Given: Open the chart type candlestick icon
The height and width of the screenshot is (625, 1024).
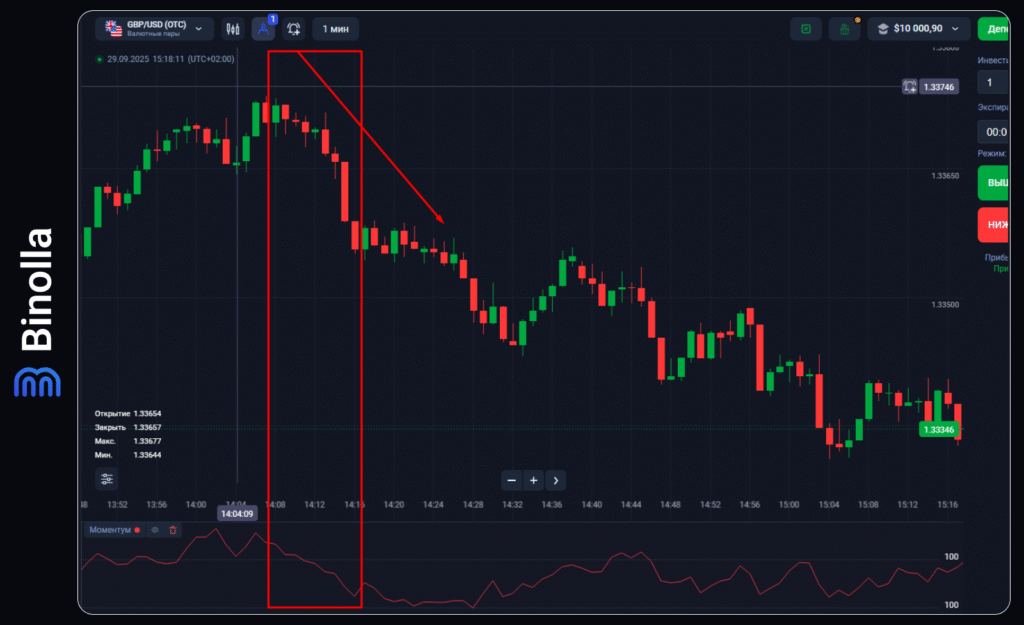Looking at the screenshot, I should click(x=233, y=29).
